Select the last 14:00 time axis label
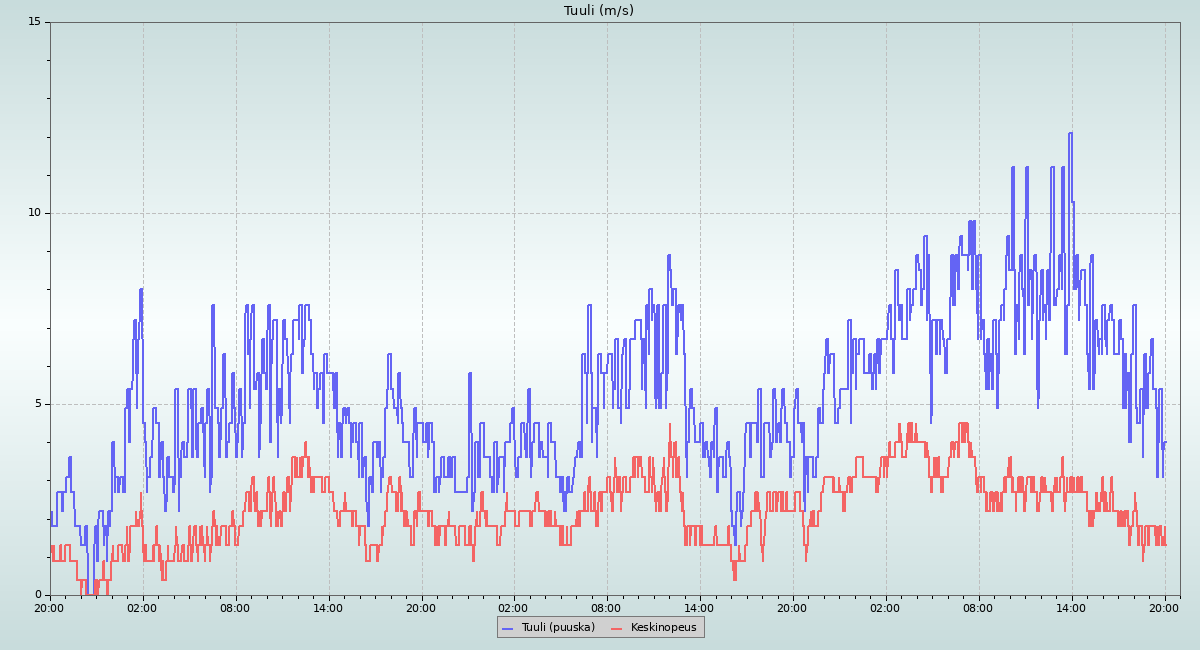Image resolution: width=1200 pixels, height=650 pixels. point(1072,607)
